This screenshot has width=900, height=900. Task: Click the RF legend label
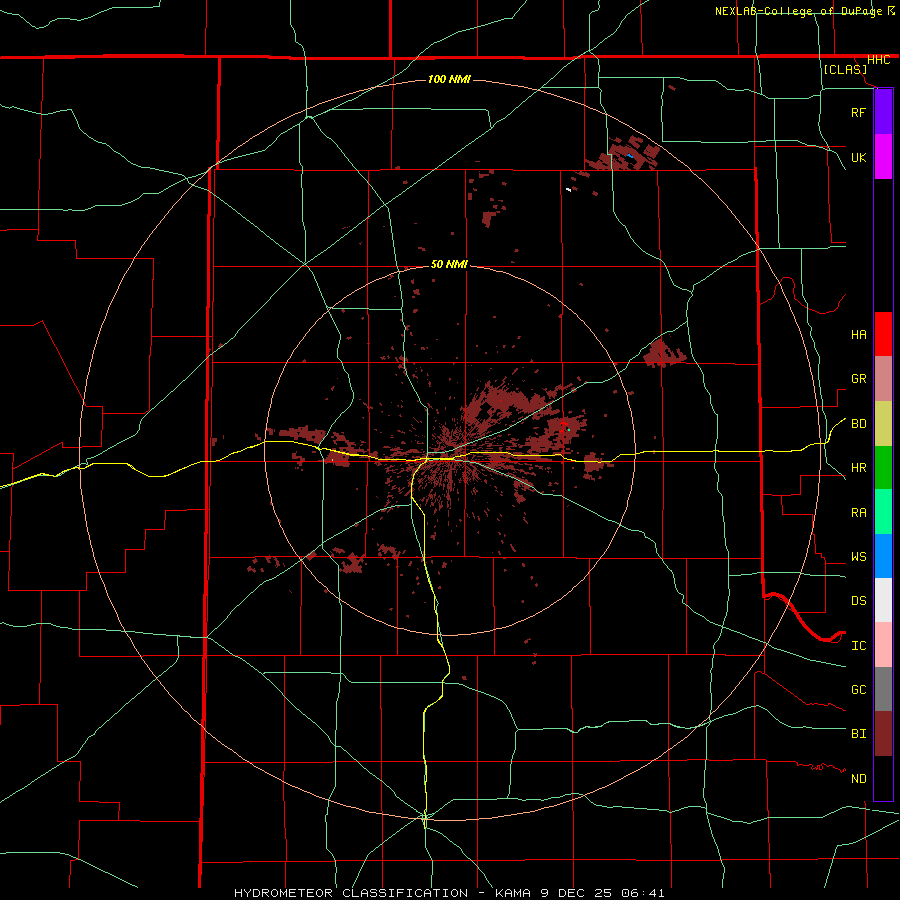click(858, 112)
